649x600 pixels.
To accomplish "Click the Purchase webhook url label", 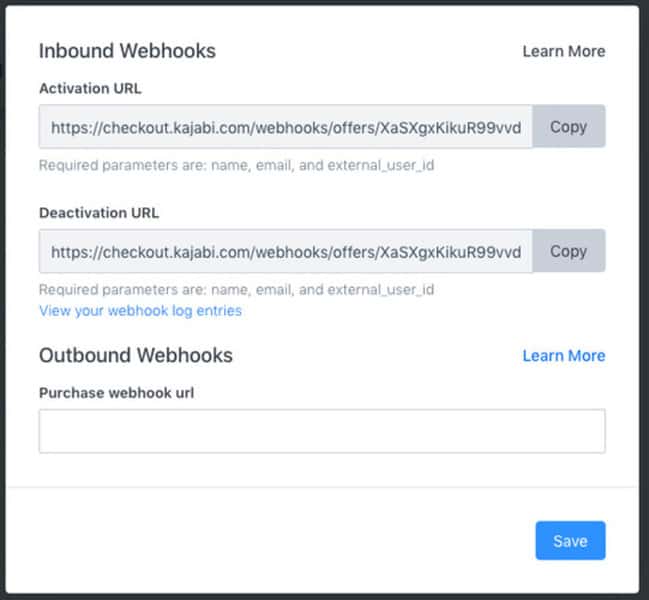I will [x=116, y=393].
